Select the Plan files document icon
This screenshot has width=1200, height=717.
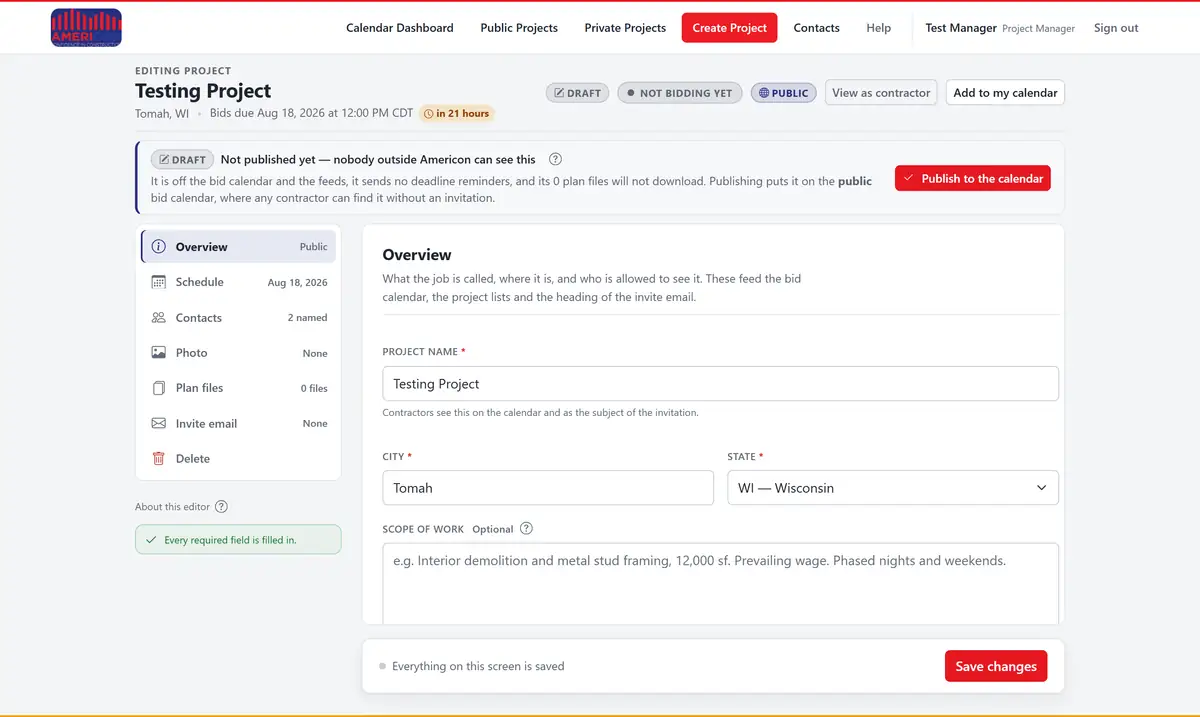click(x=158, y=388)
